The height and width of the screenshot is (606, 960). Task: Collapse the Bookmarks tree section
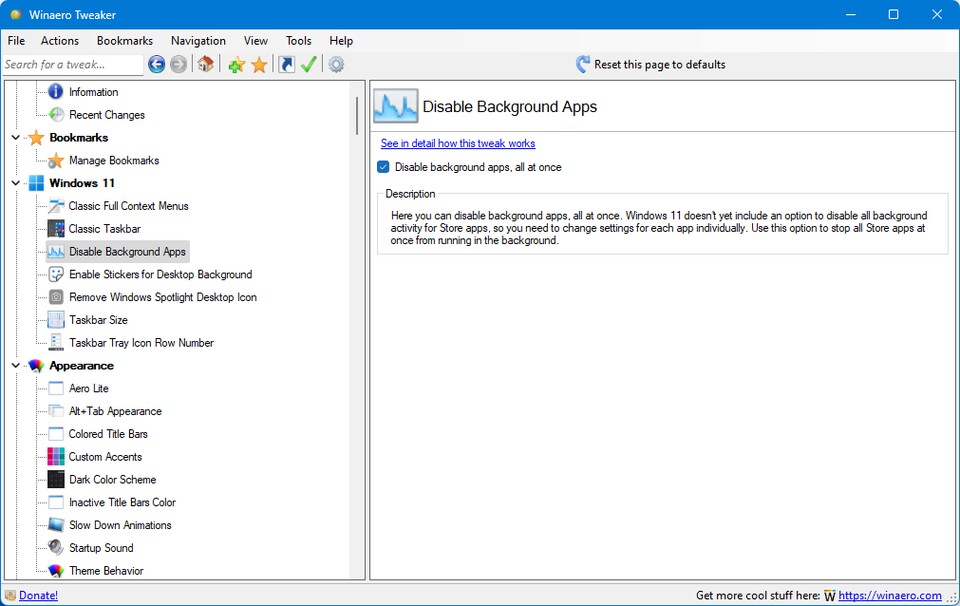coord(16,138)
